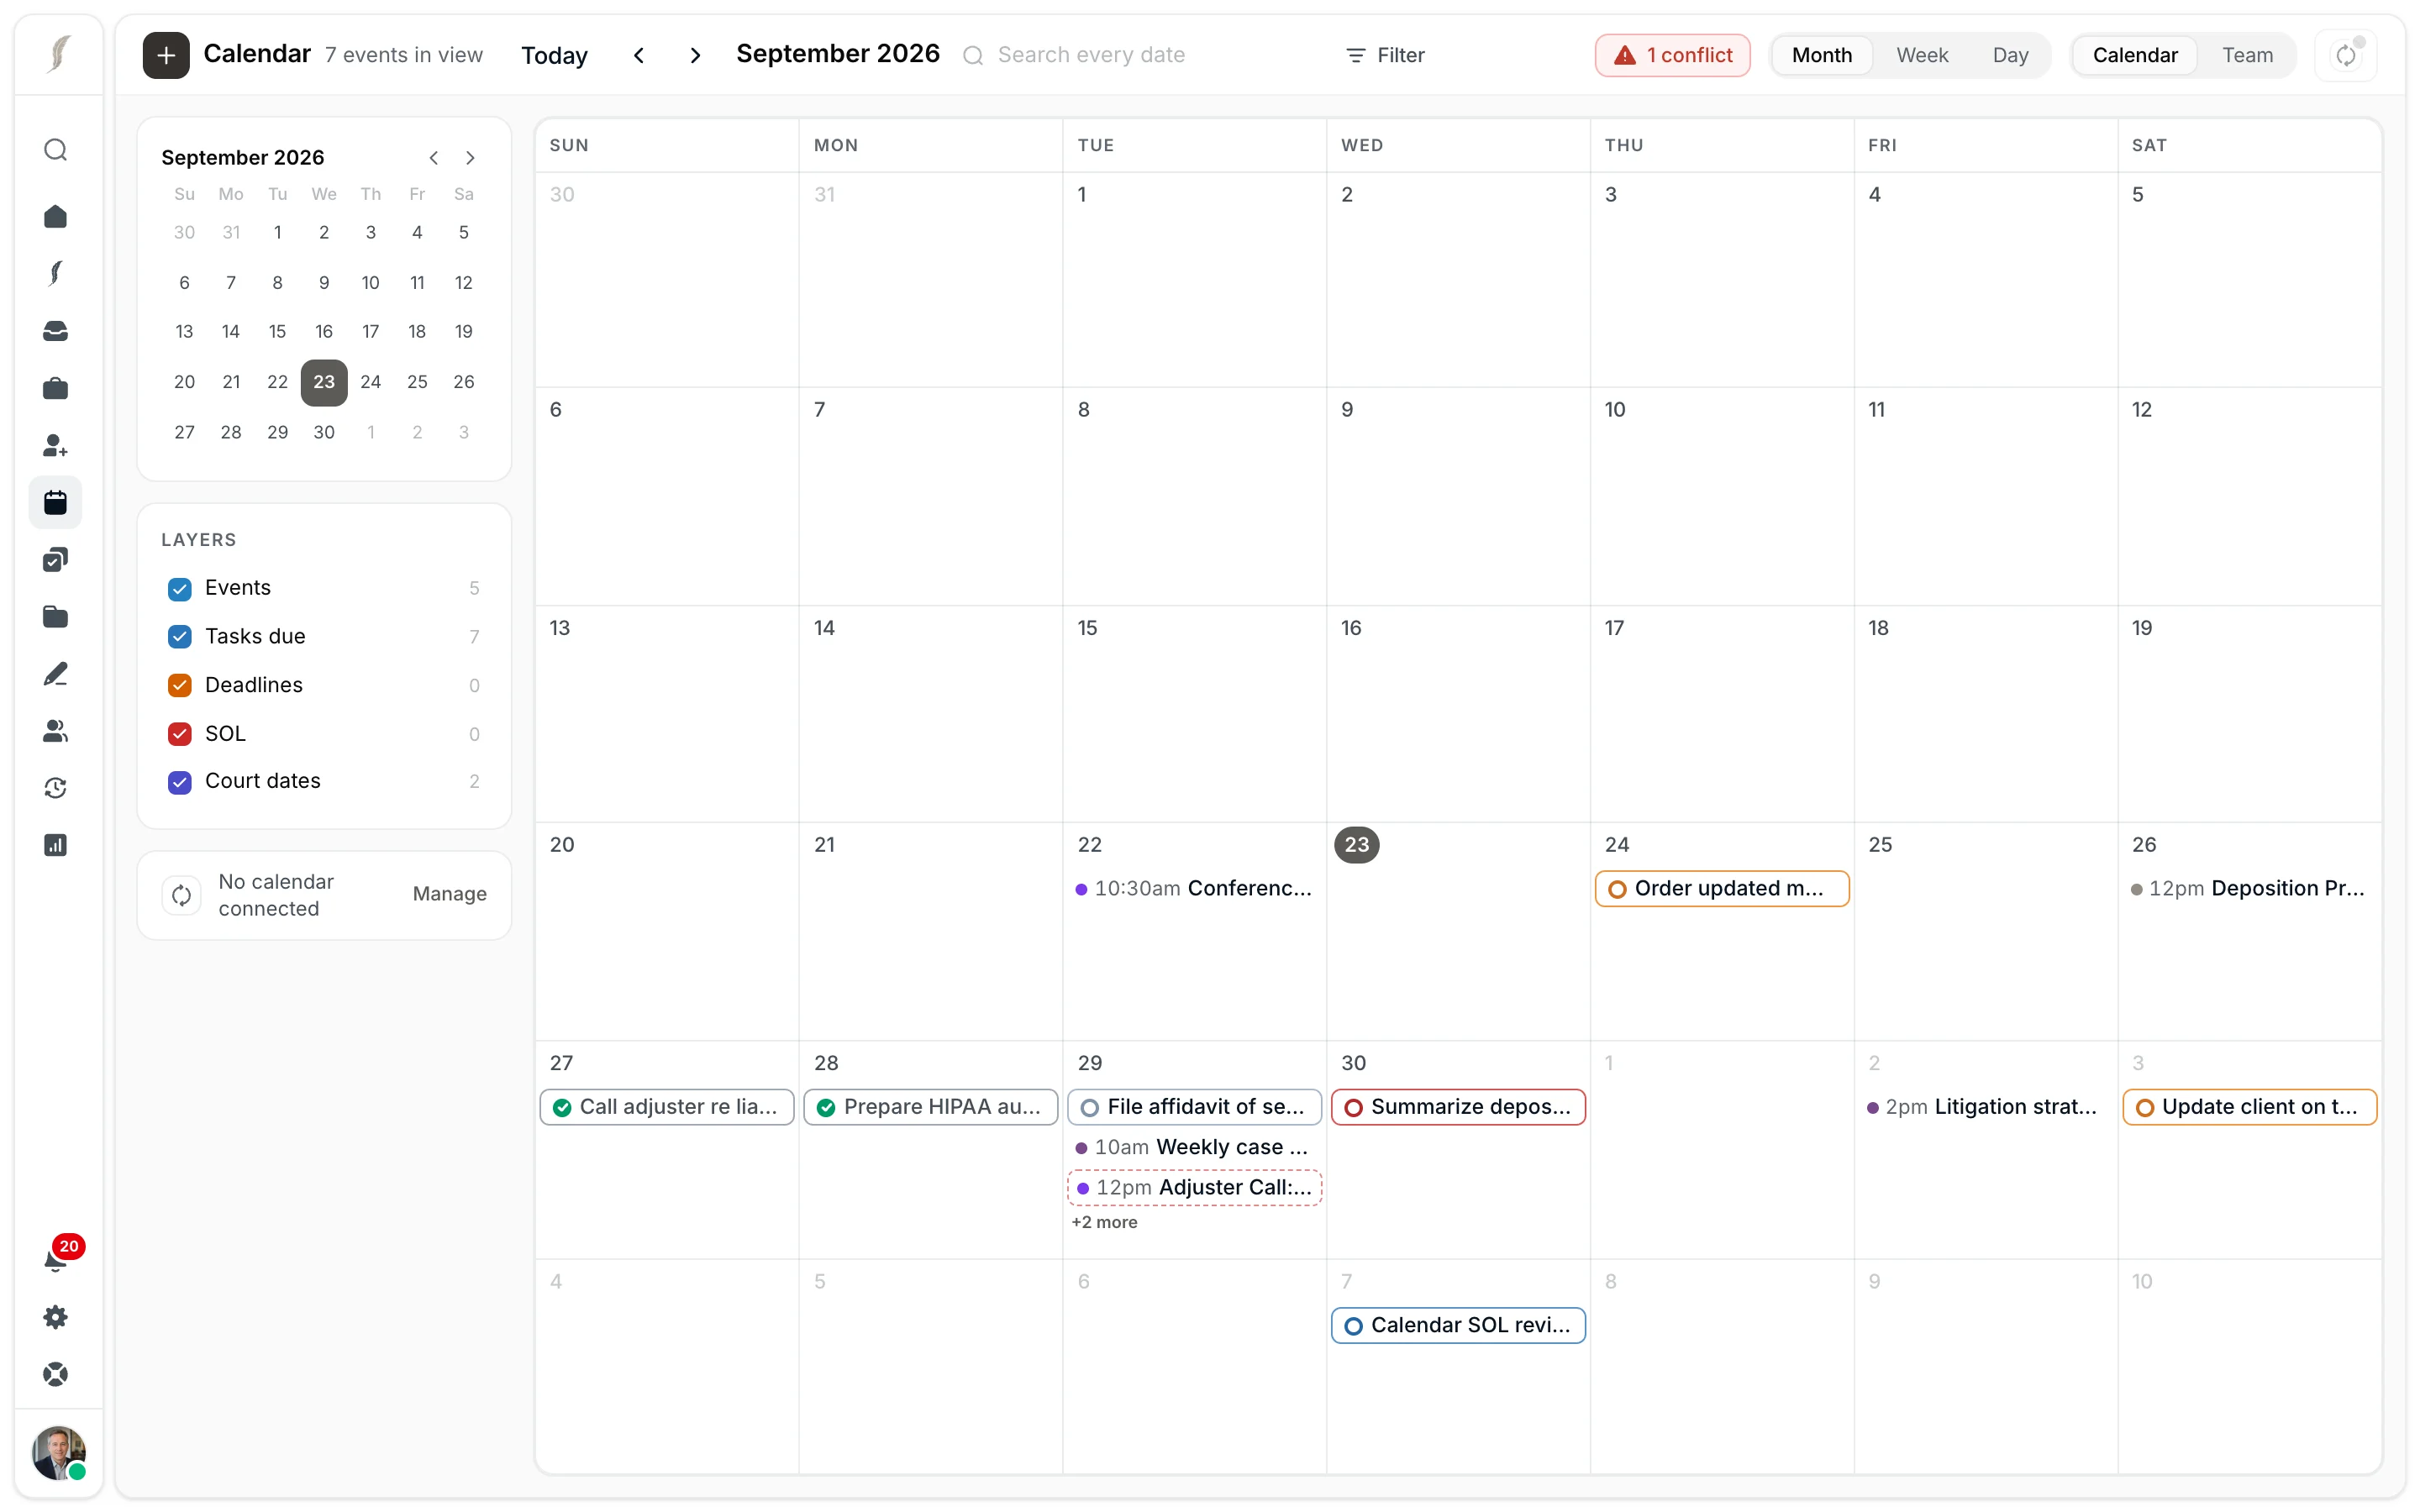Mini calendar previous month chevron
This screenshot has width=2420, height=1512.
pos(434,158)
